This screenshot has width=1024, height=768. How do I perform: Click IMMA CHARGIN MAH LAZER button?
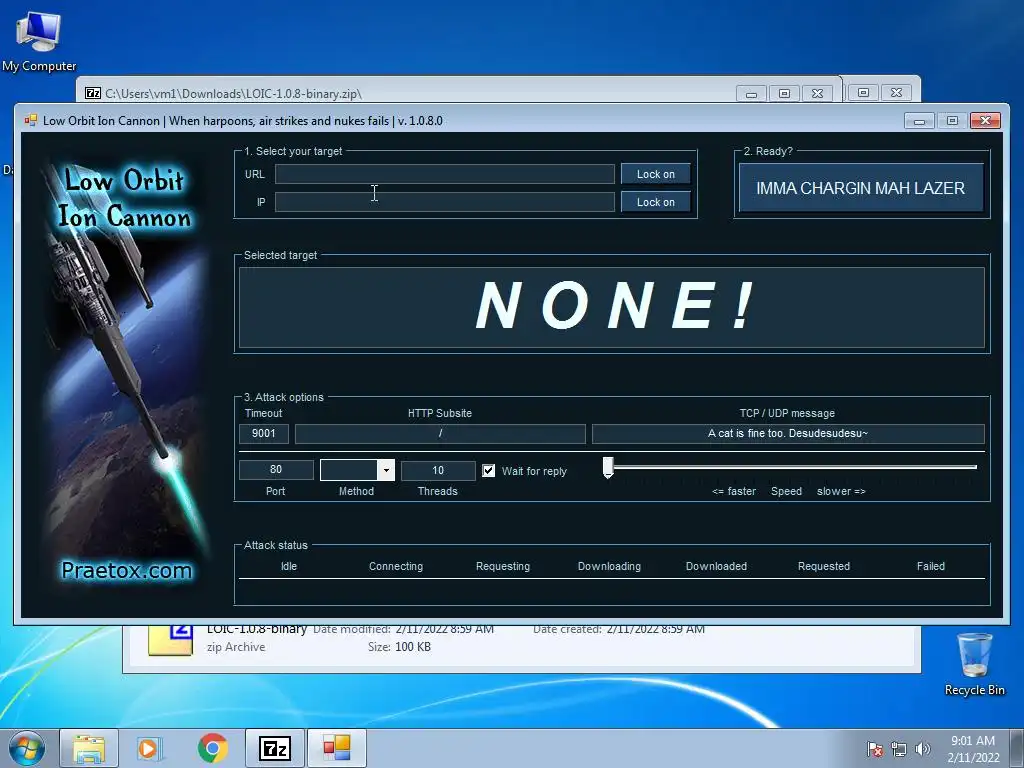point(861,188)
